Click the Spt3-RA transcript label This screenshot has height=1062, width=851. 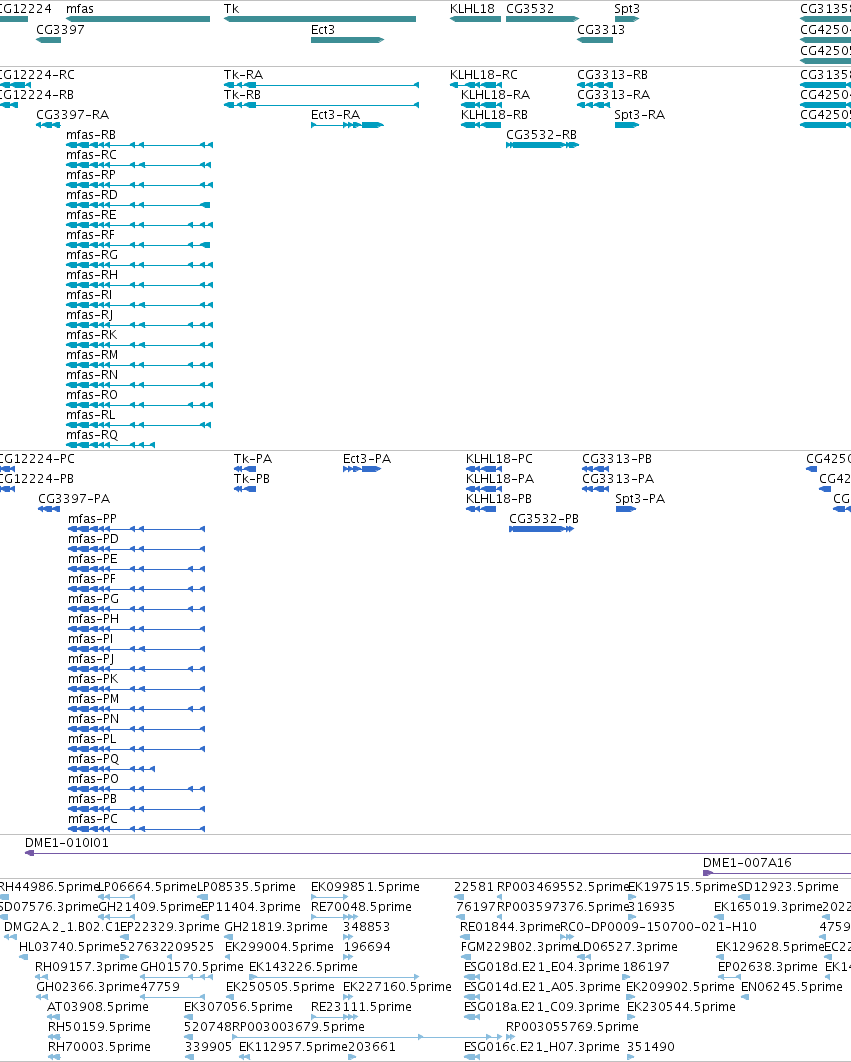[640, 114]
